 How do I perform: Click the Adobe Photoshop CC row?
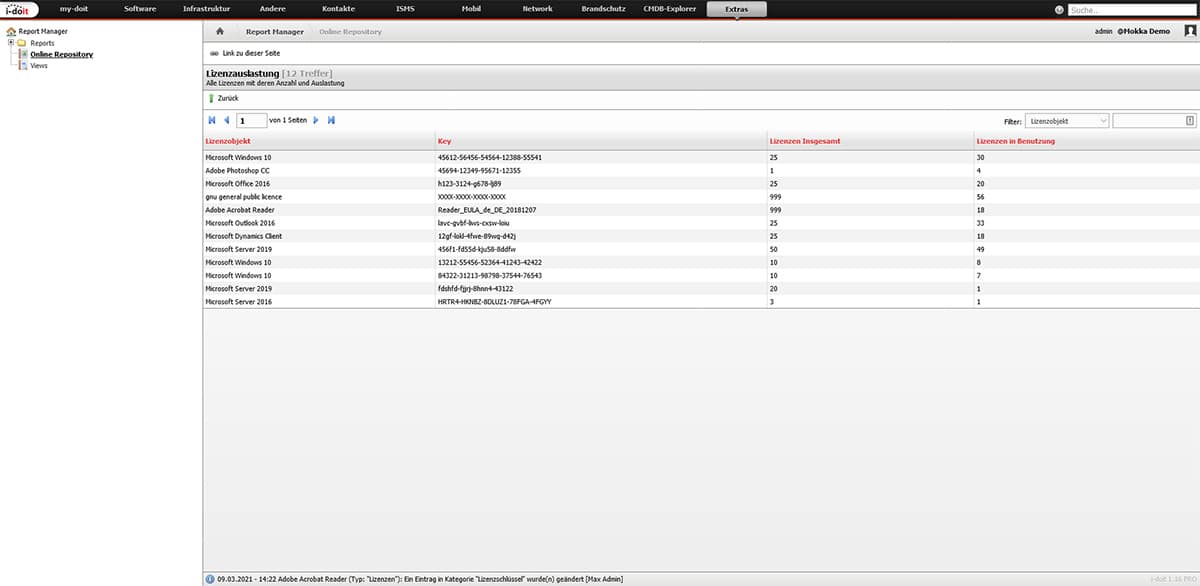tap(700, 171)
